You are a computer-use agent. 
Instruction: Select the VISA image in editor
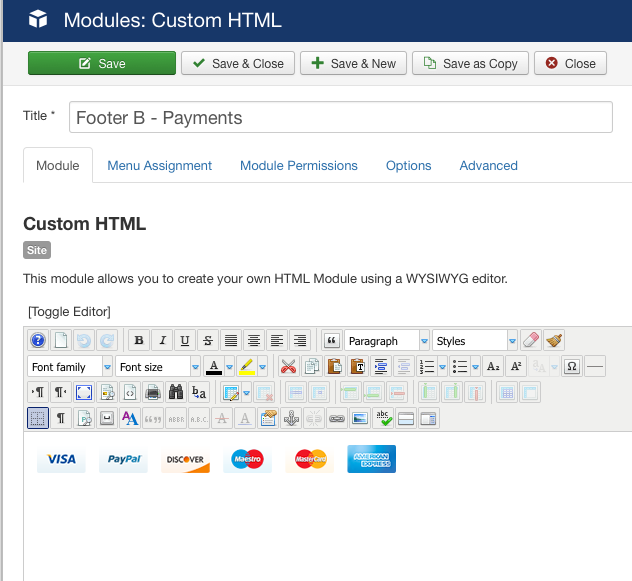(x=61, y=459)
